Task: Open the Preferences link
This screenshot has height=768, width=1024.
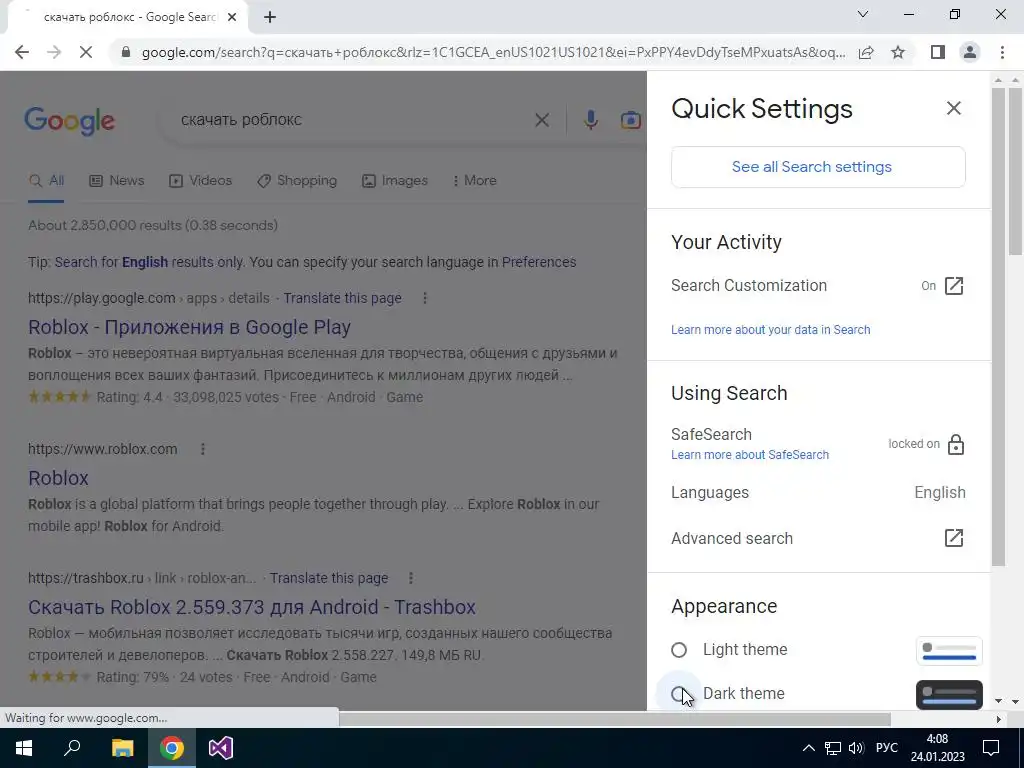Action: point(539,263)
